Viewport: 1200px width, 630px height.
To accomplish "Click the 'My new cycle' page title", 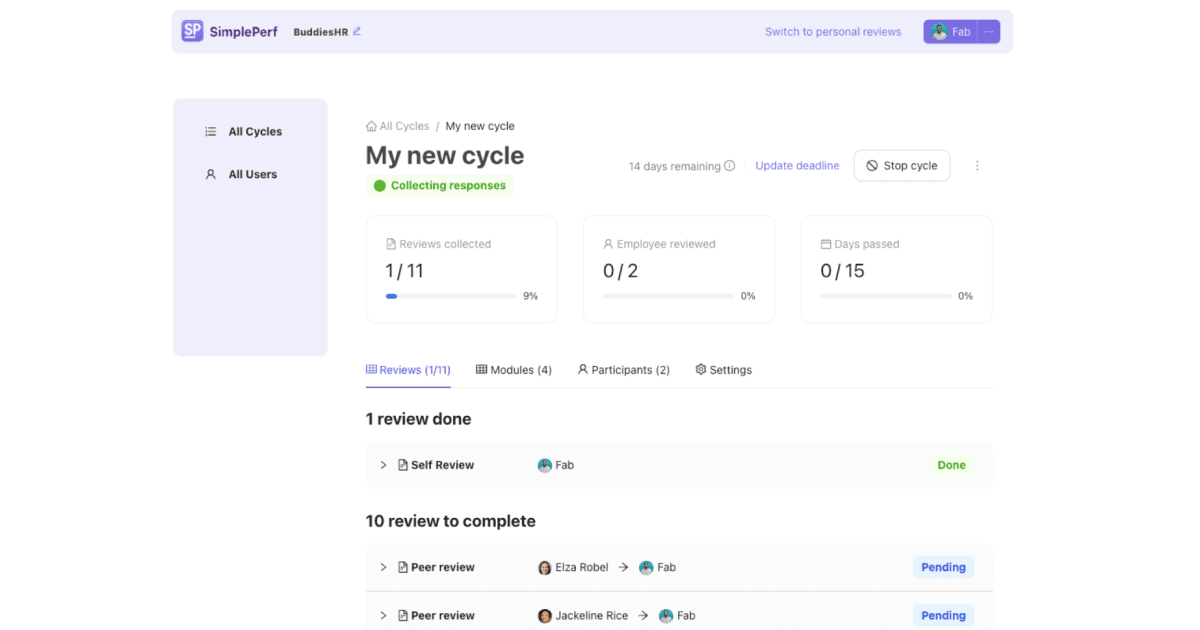I will [445, 156].
